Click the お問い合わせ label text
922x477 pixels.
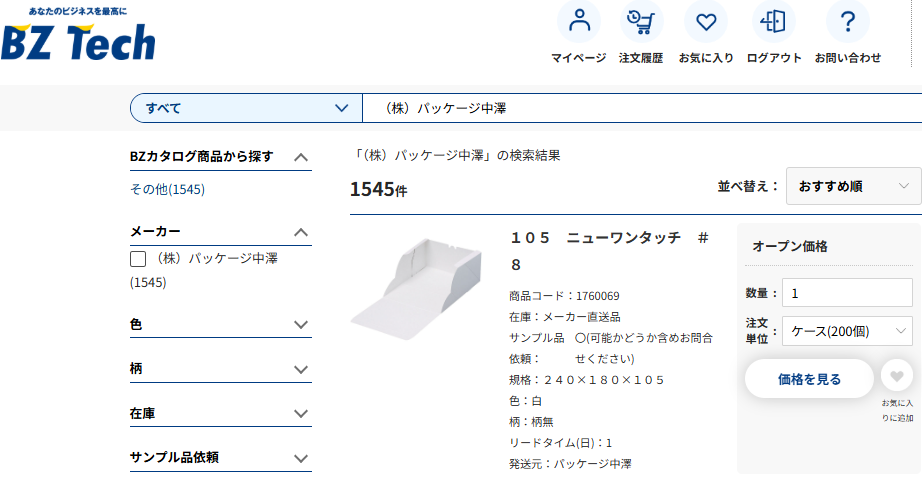(x=848, y=58)
